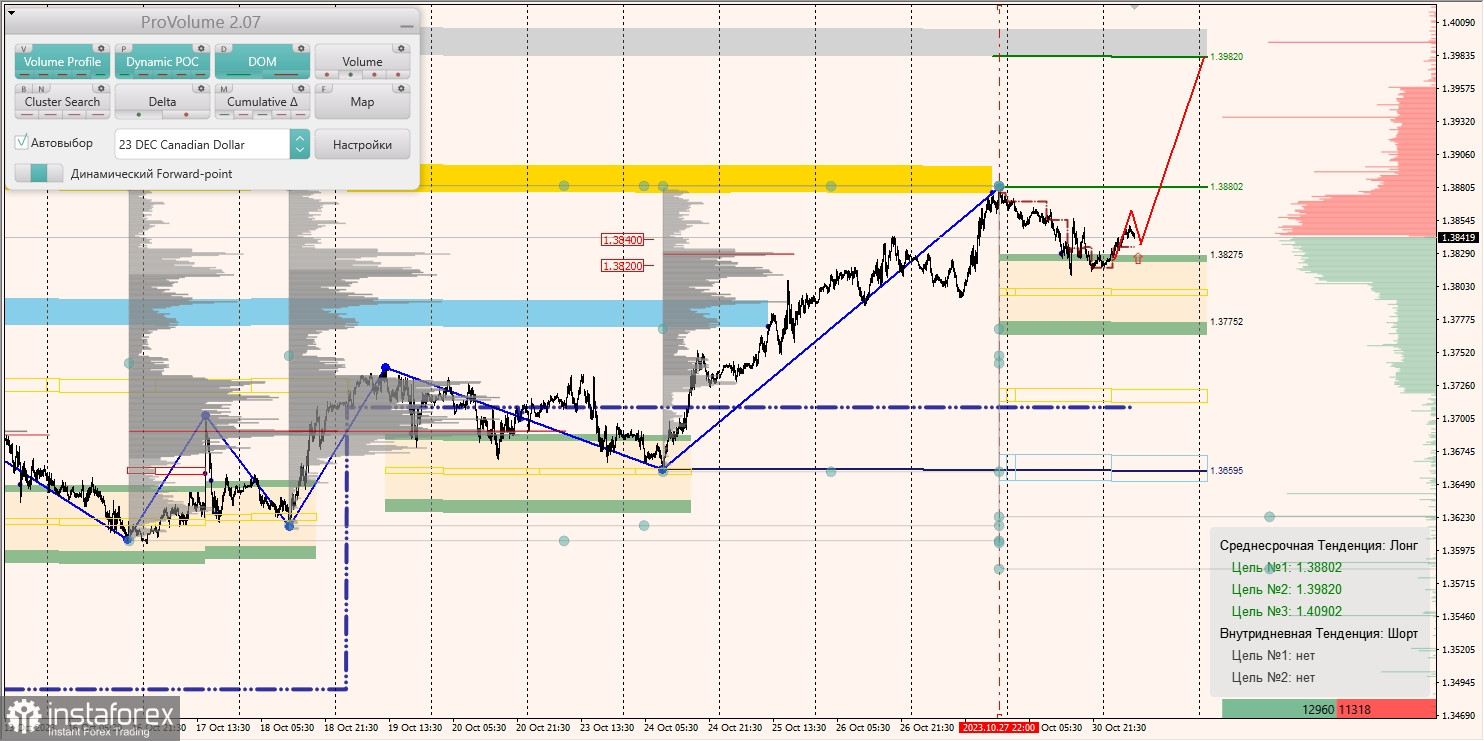Click the F hotkey tag on Map
Screen dimensions: 1484x741
tap(323, 89)
